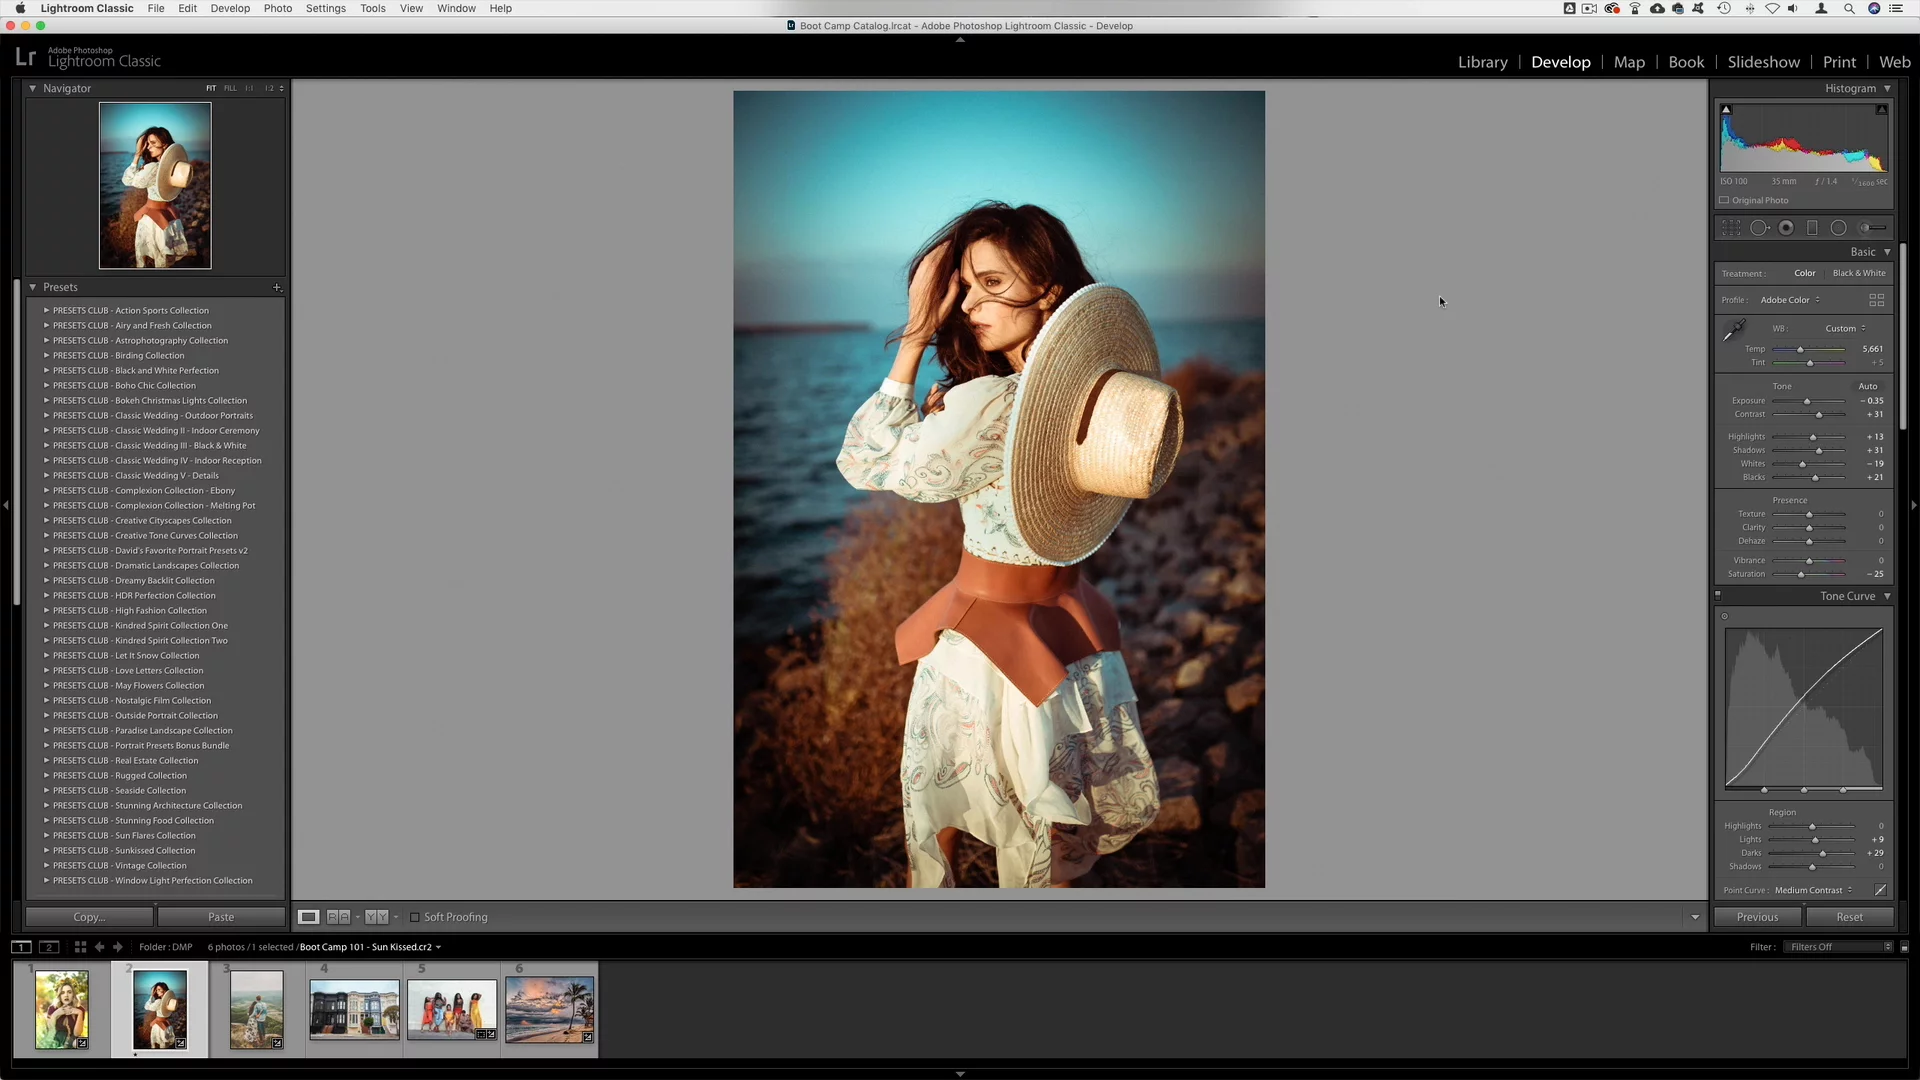The width and height of the screenshot is (1920, 1080).
Task: Select the Crop Overlay tool
Action: pyautogui.click(x=1731, y=228)
